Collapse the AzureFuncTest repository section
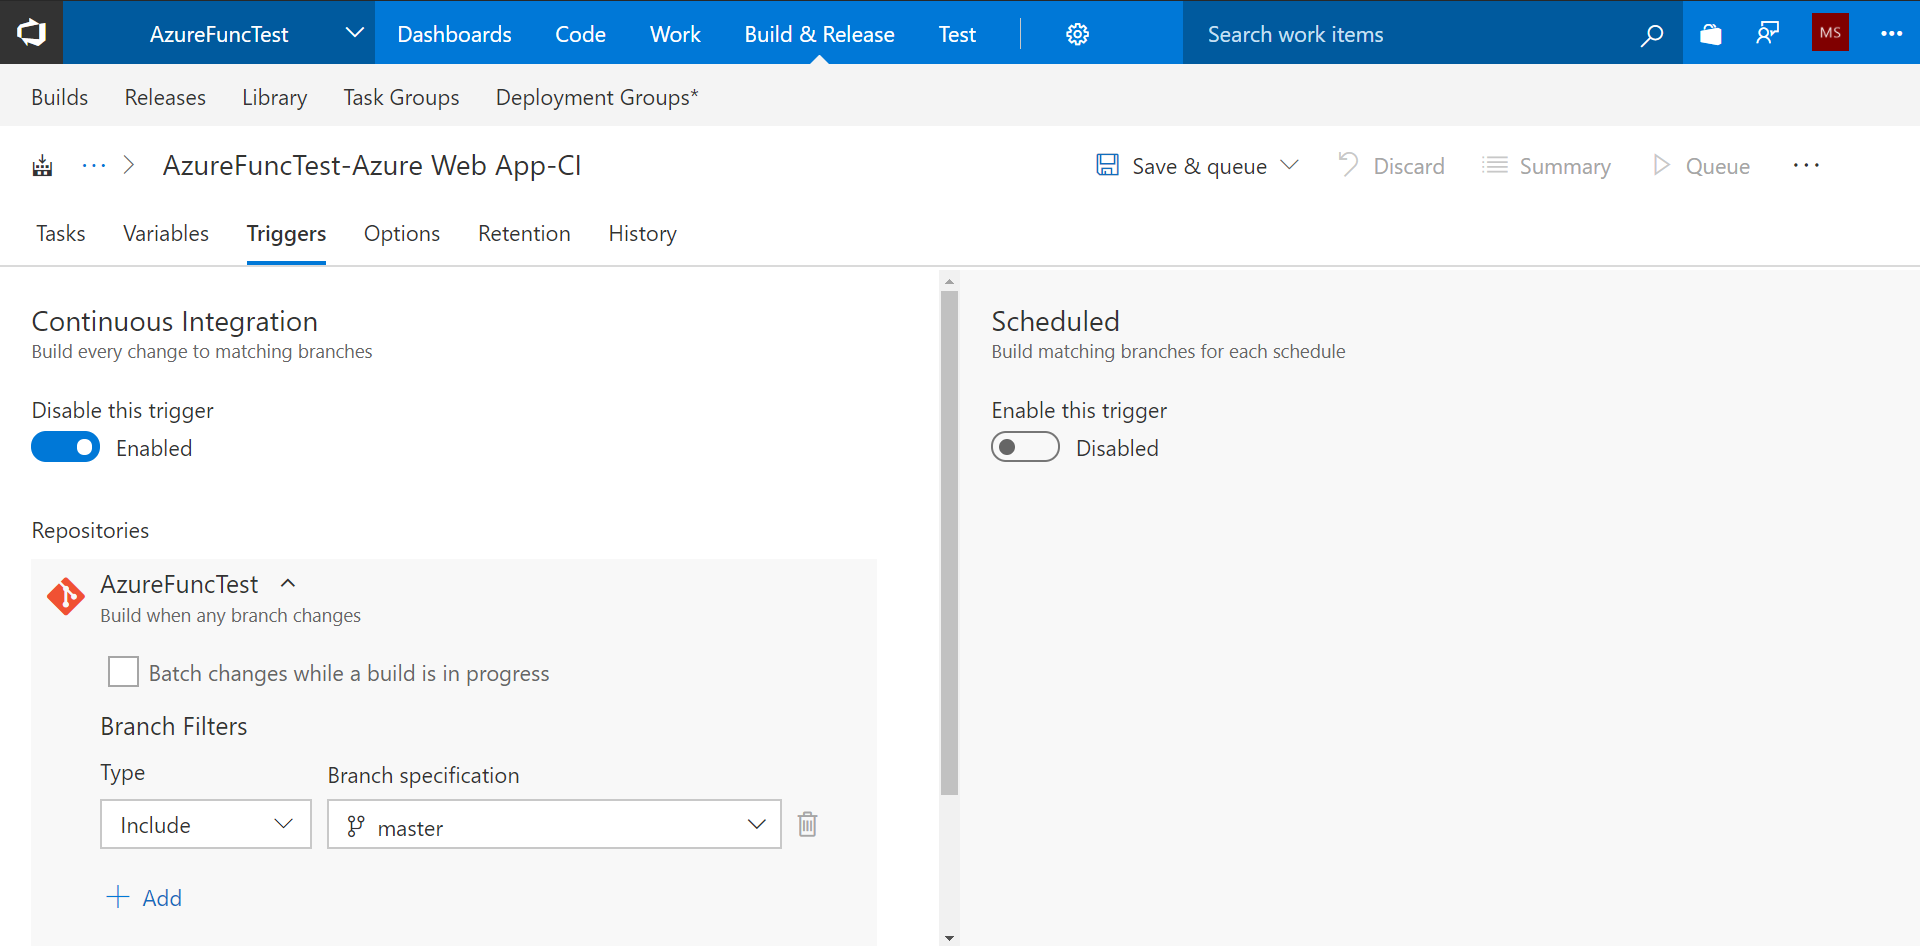The image size is (1920, 946). point(288,583)
